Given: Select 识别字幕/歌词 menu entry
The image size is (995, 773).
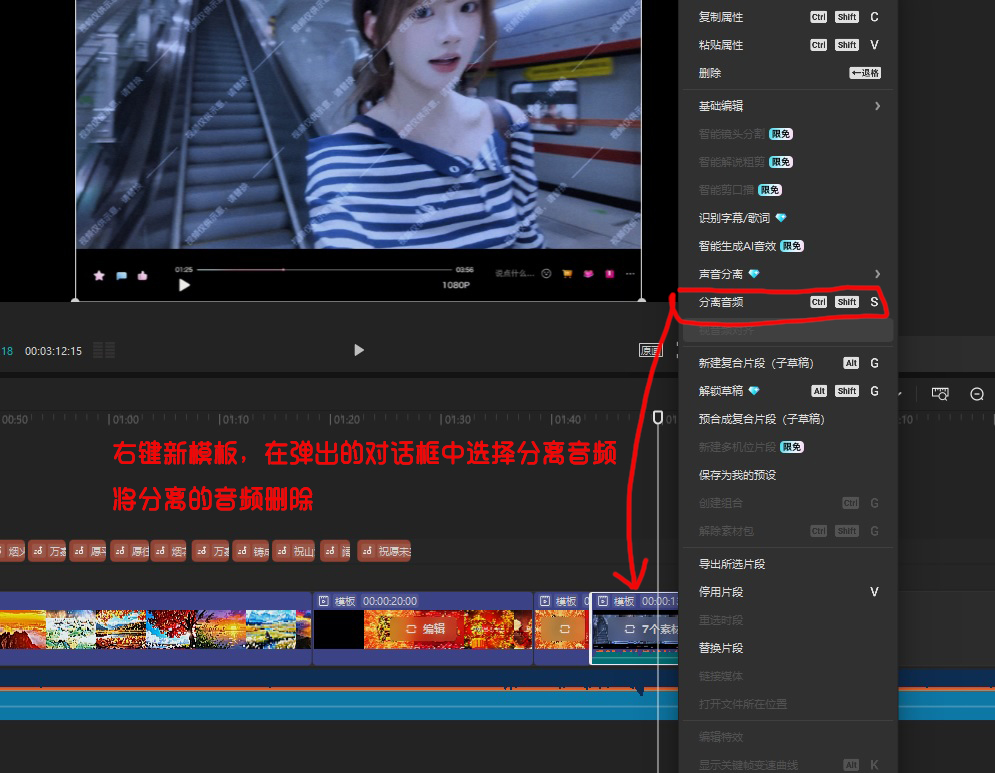Looking at the screenshot, I should pos(734,218).
